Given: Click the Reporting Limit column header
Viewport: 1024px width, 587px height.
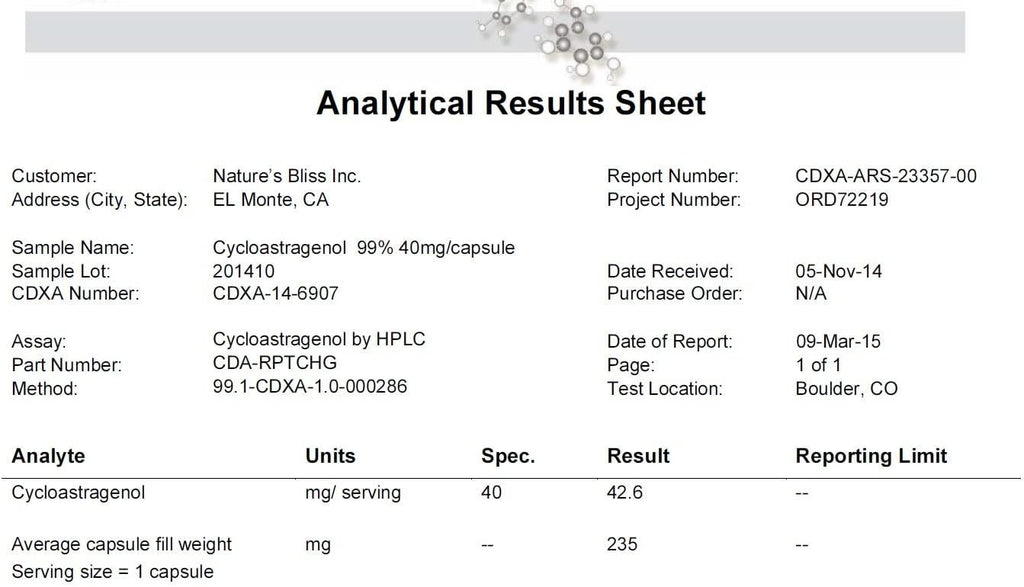Looking at the screenshot, I should (x=871, y=456).
